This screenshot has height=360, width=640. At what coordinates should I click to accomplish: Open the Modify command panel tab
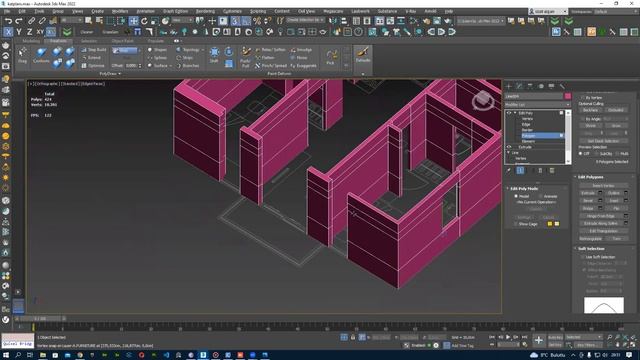(520, 86)
